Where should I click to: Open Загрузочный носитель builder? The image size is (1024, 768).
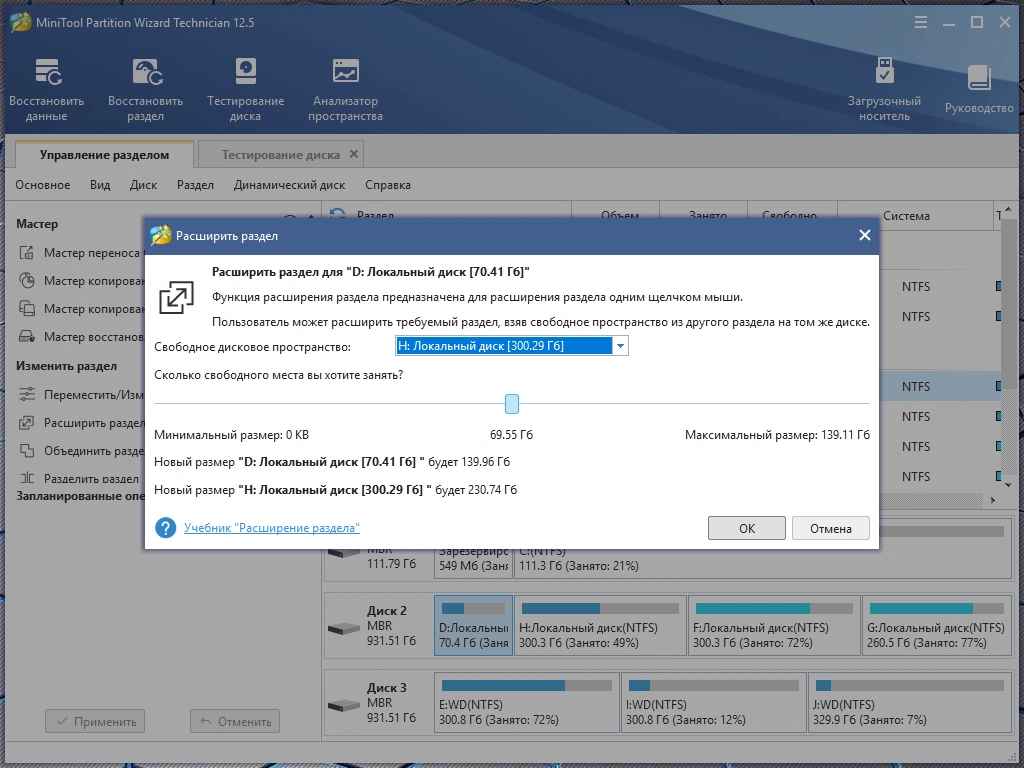click(884, 89)
